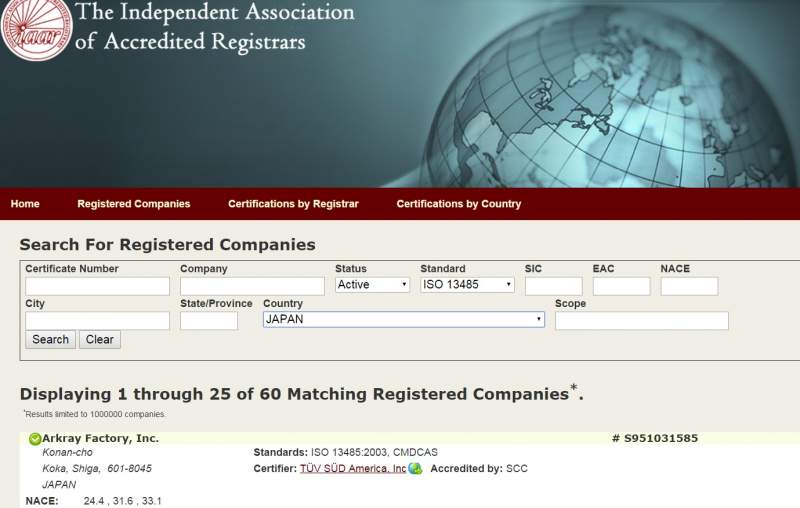Click the green checkmark beside Arkray Factory
The height and width of the screenshot is (508, 800).
click(35, 439)
